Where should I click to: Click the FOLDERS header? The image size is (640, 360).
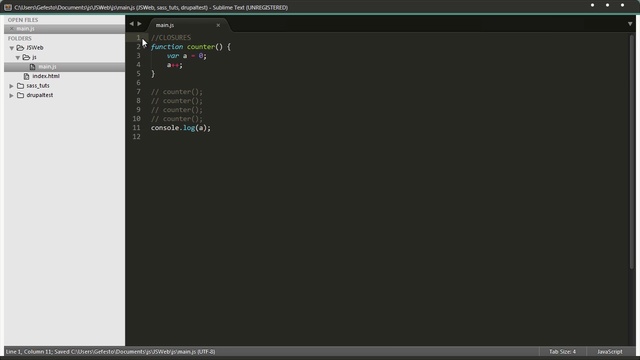(20, 38)
